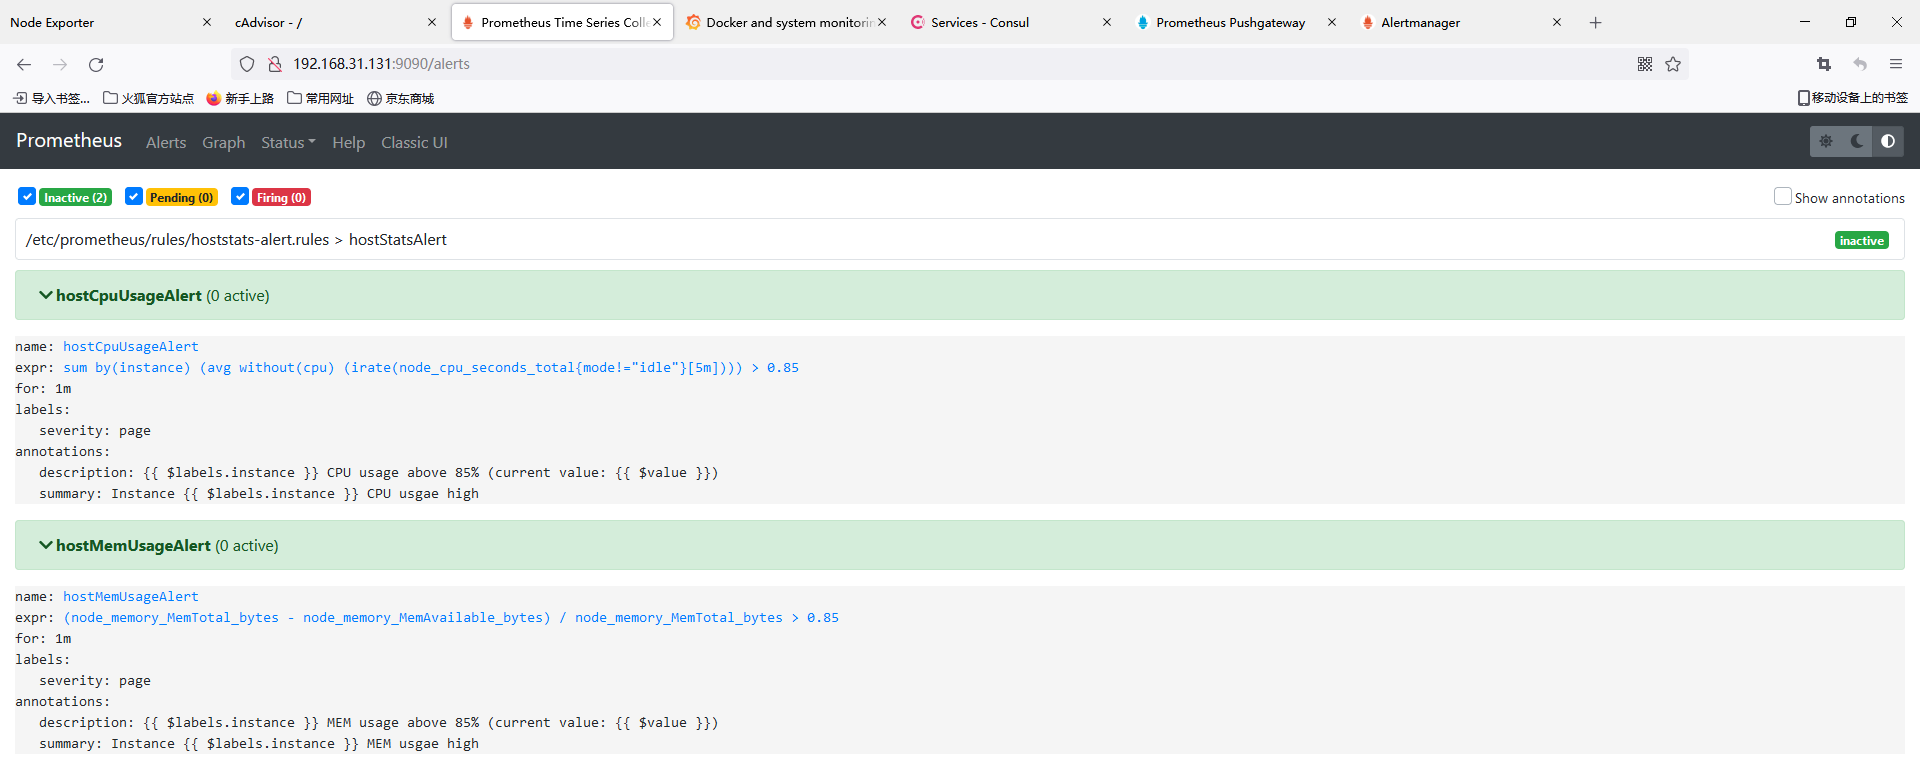The image size is (1920, 765).
Task: Toggle the Pending (0) filter checkbox
Action: coord(134,196)
